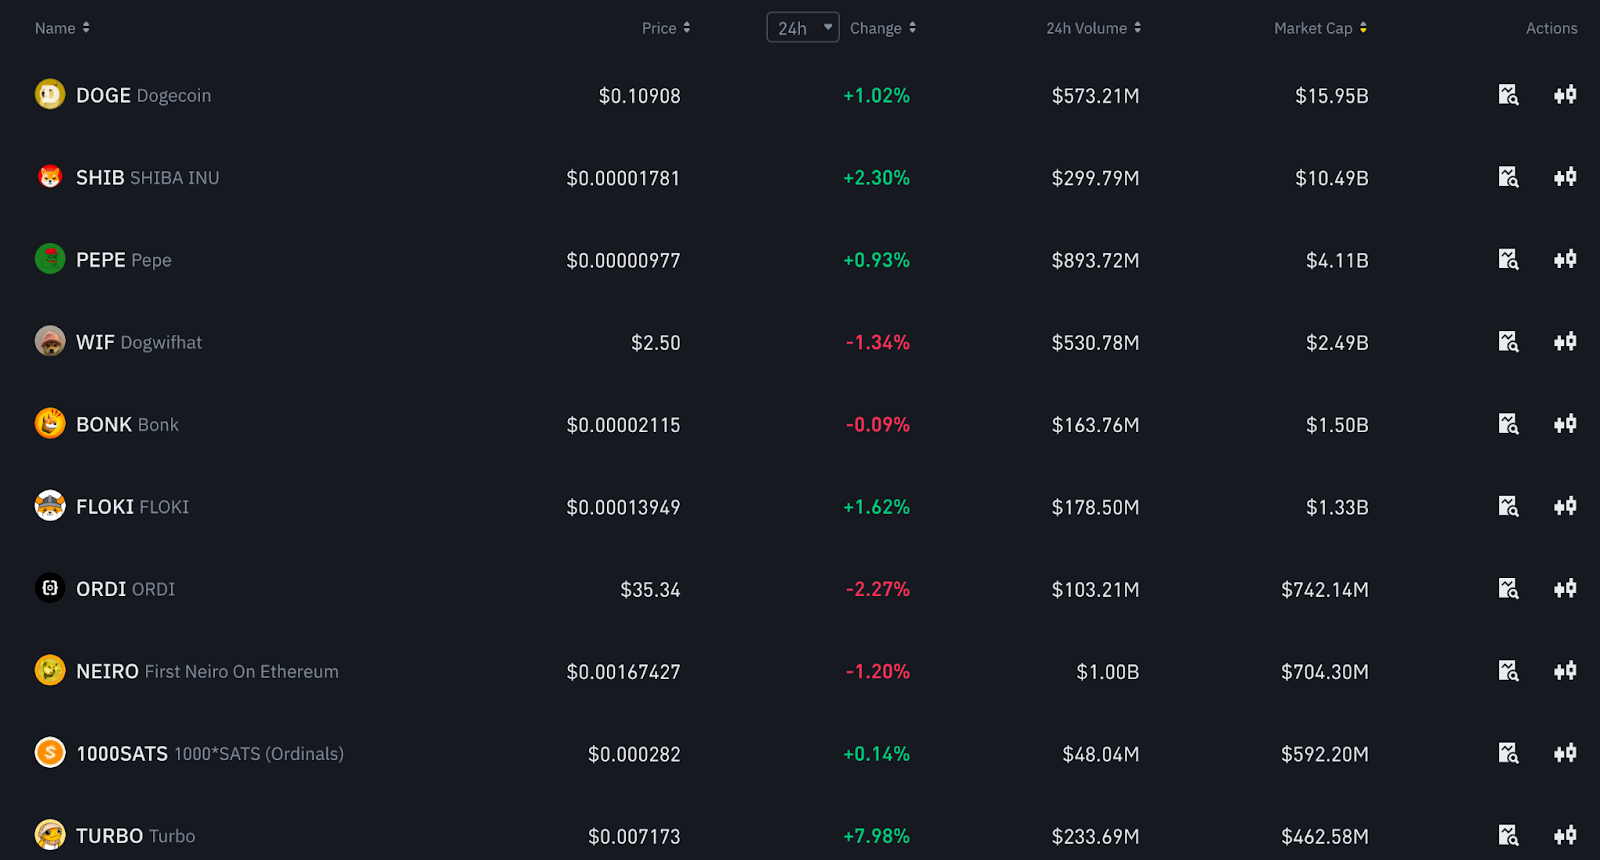The height and width of the screenshot is (860, 1600).
Task: Click the trade candlestick icon for WIF
Action: point(1565,342)
